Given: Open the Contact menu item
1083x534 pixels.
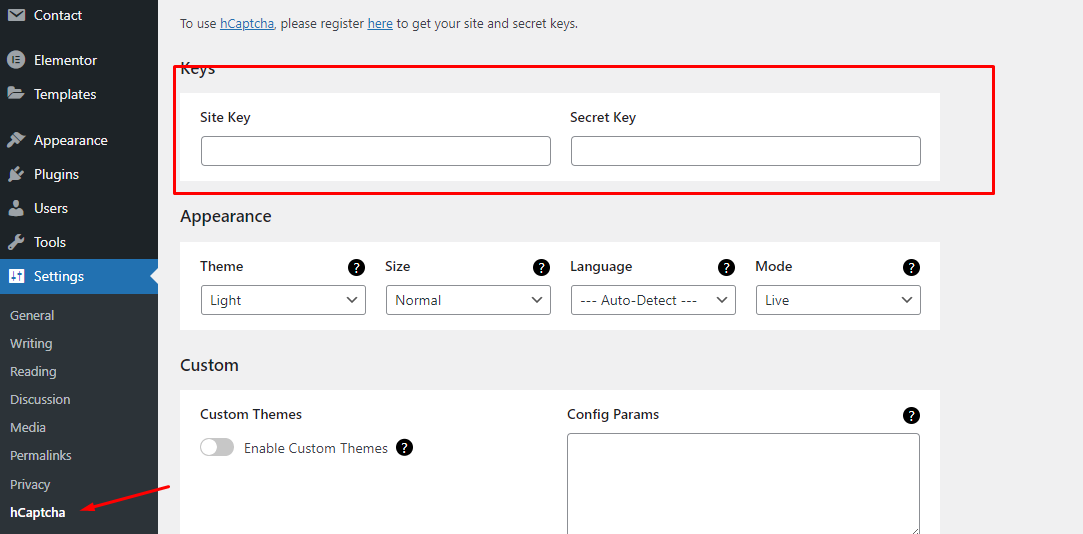Looking at the screenshot, I should pos(79,15).
